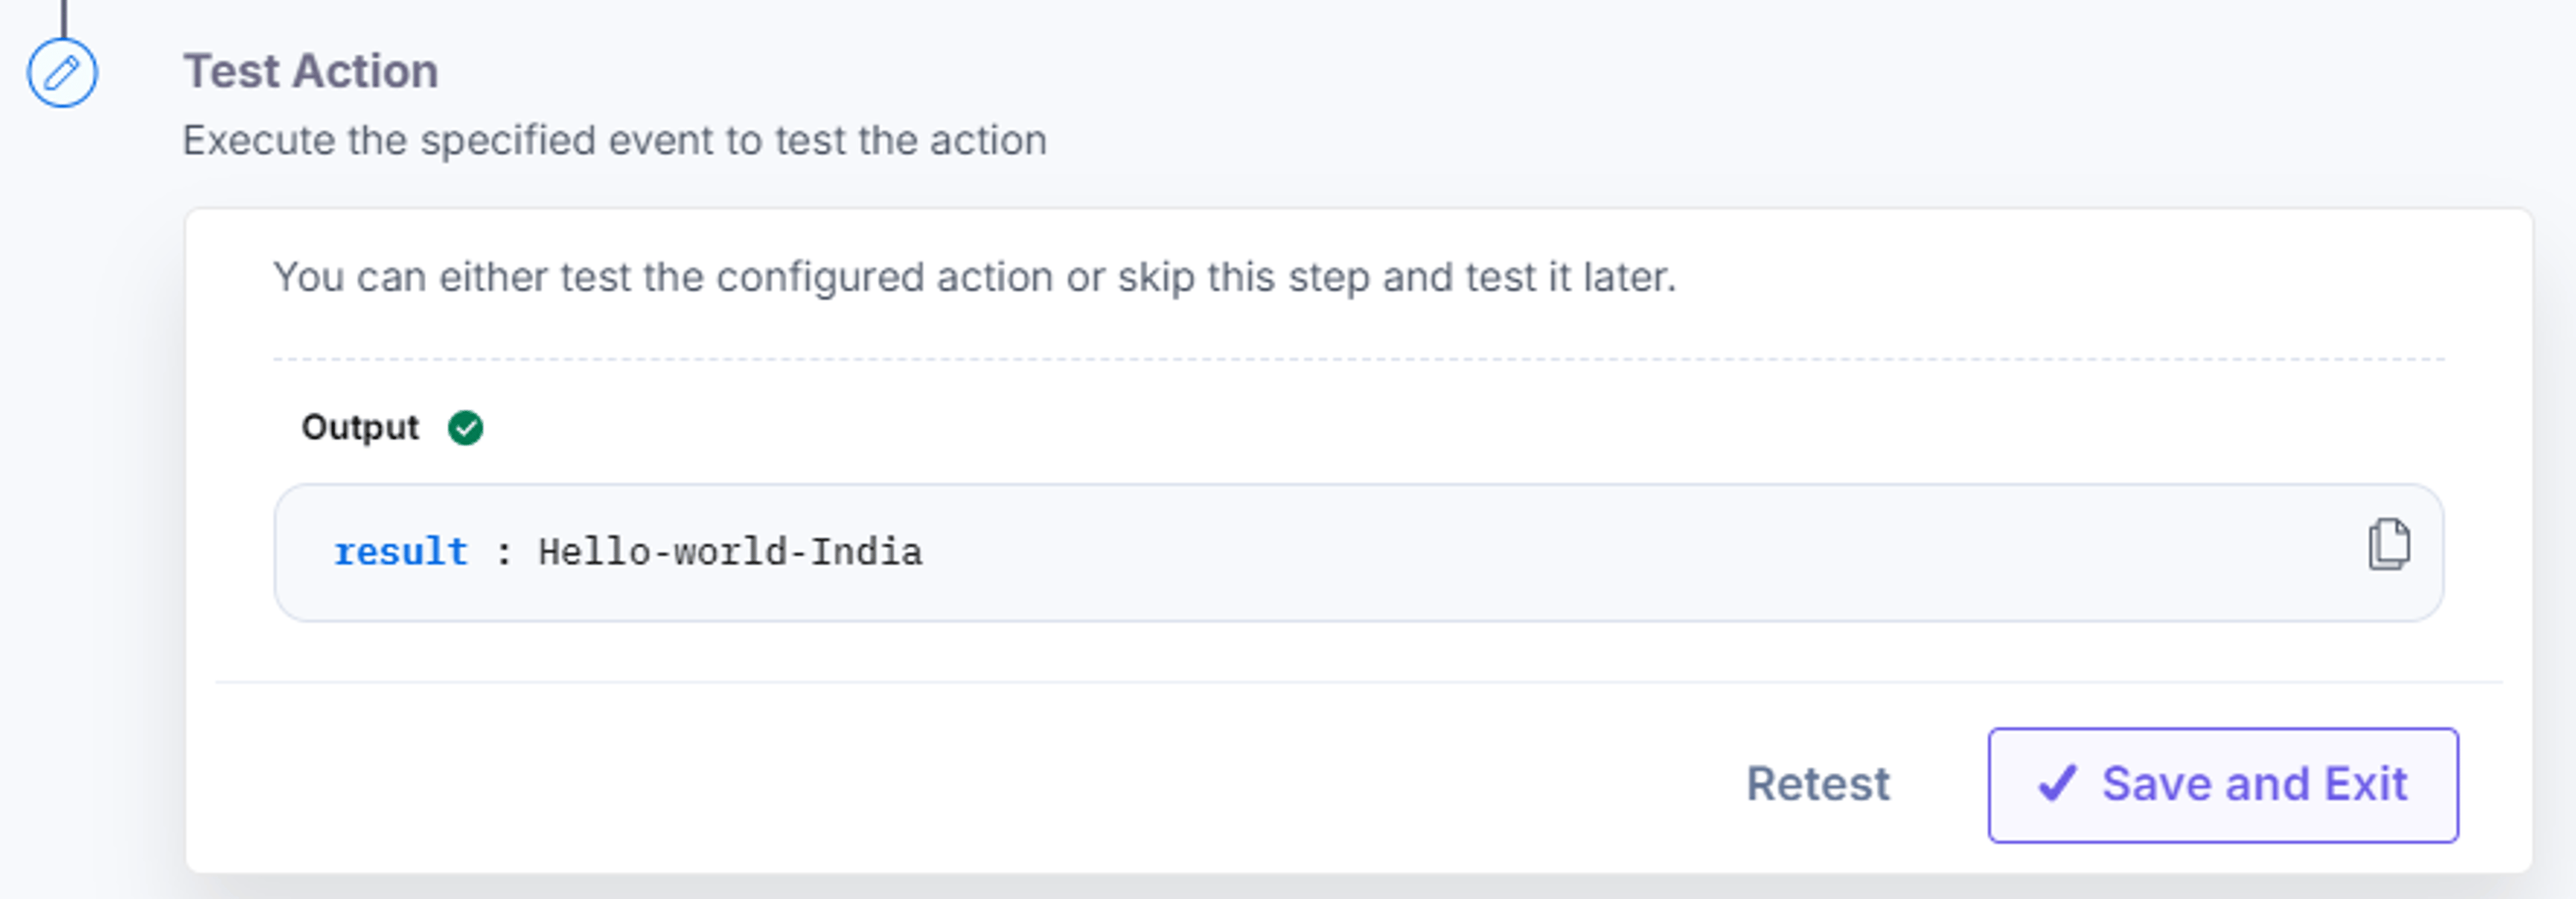The width and height of the screenshot is (2576, 899).
Task: Click the green success checkmark next to Output
Action: 465,428
